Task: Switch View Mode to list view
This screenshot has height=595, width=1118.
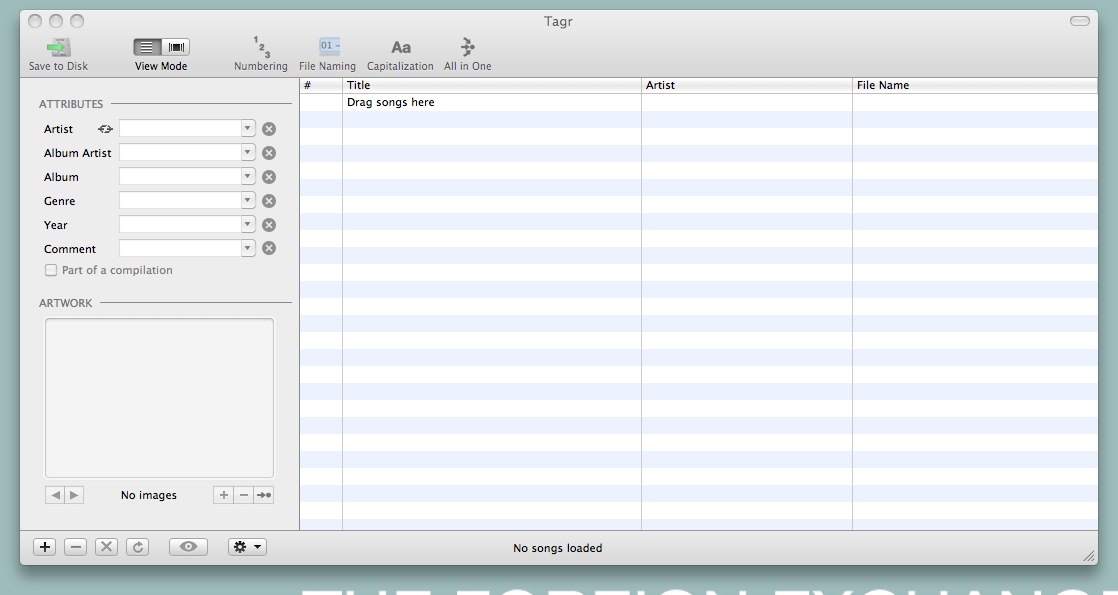Action: [x=147, y=47]
